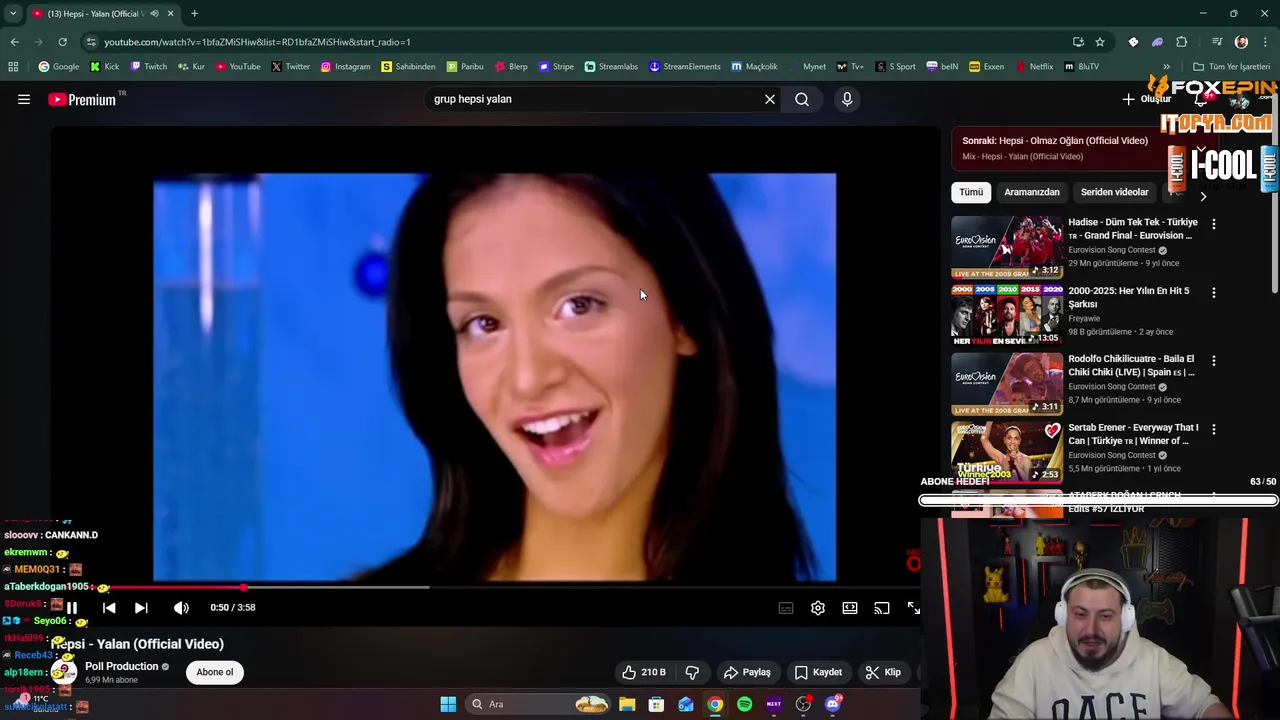
Task: Go to the previous video in the player
Action: 109,608
